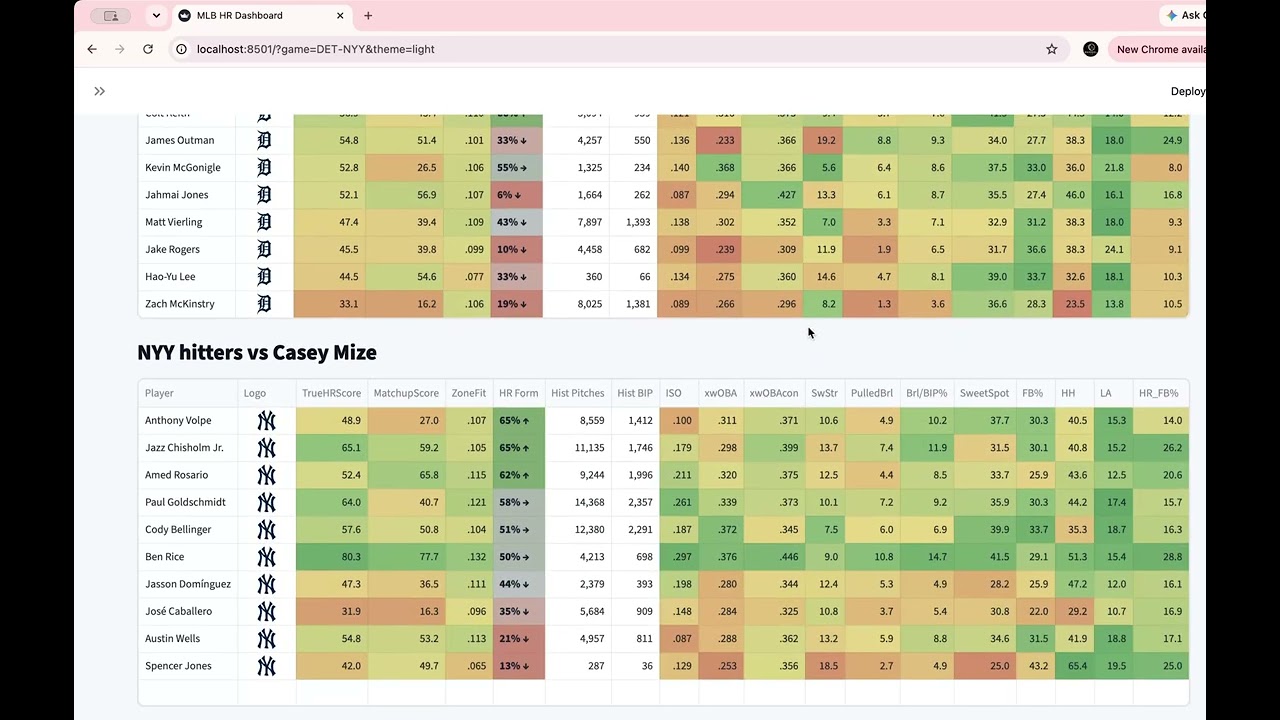
Task: Click the Tigers logo in Kevin McGonigle's row
Action: (264, 168)
